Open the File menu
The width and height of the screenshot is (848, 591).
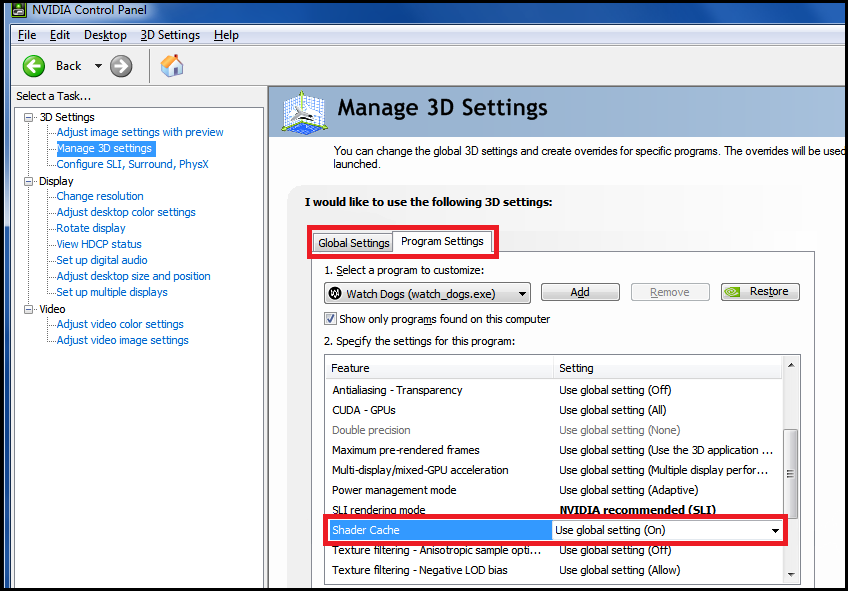[26, 35]
